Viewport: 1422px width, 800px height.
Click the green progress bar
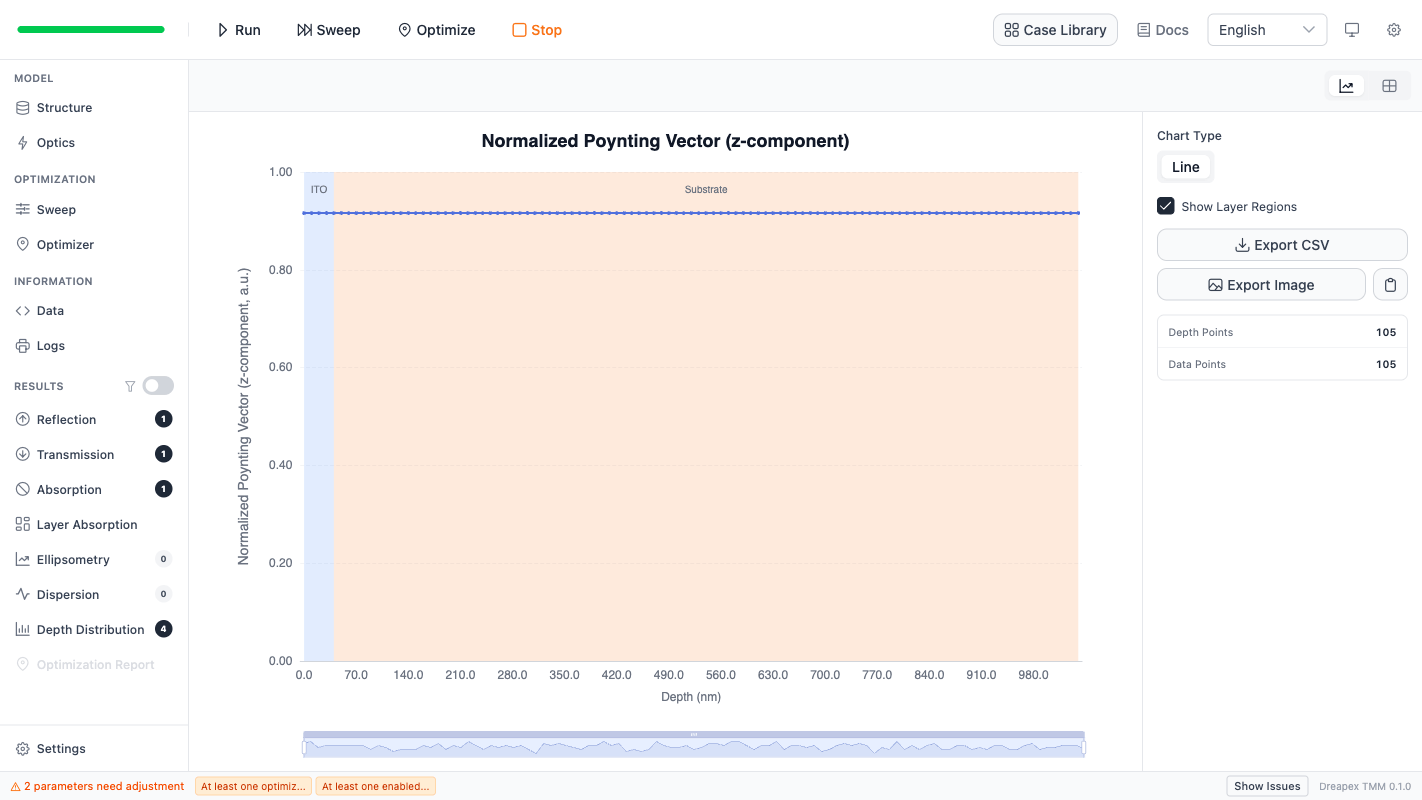tap(90, 29)
